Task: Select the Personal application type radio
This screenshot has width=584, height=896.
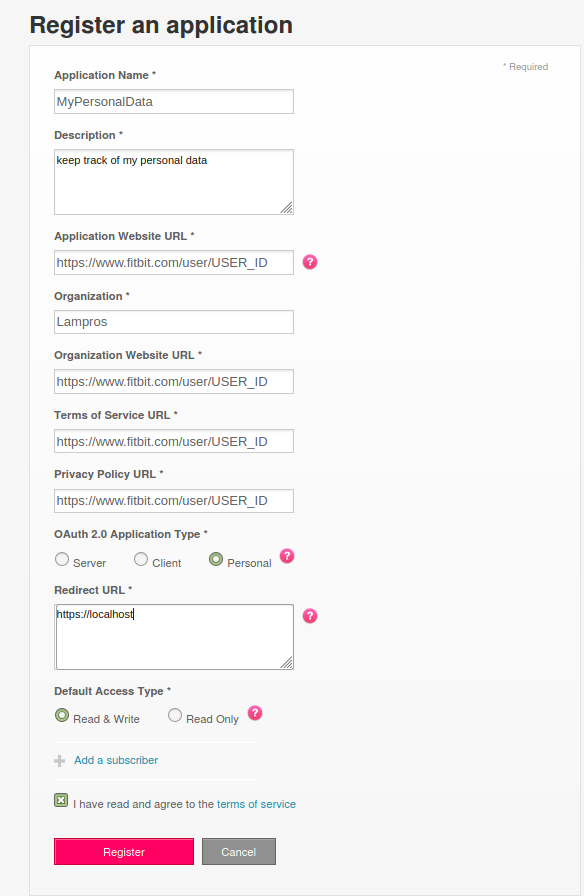Action: click(x=215, y=559)
